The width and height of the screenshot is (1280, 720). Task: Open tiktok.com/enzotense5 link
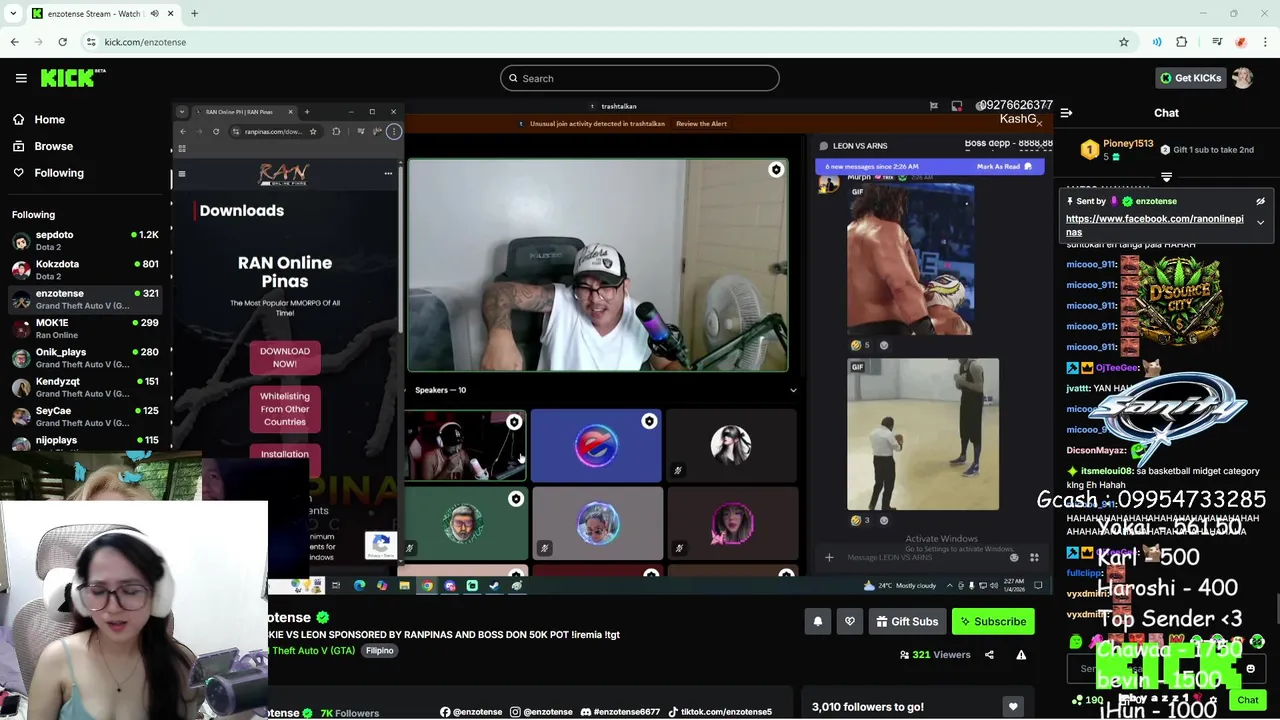pos(720,712)
